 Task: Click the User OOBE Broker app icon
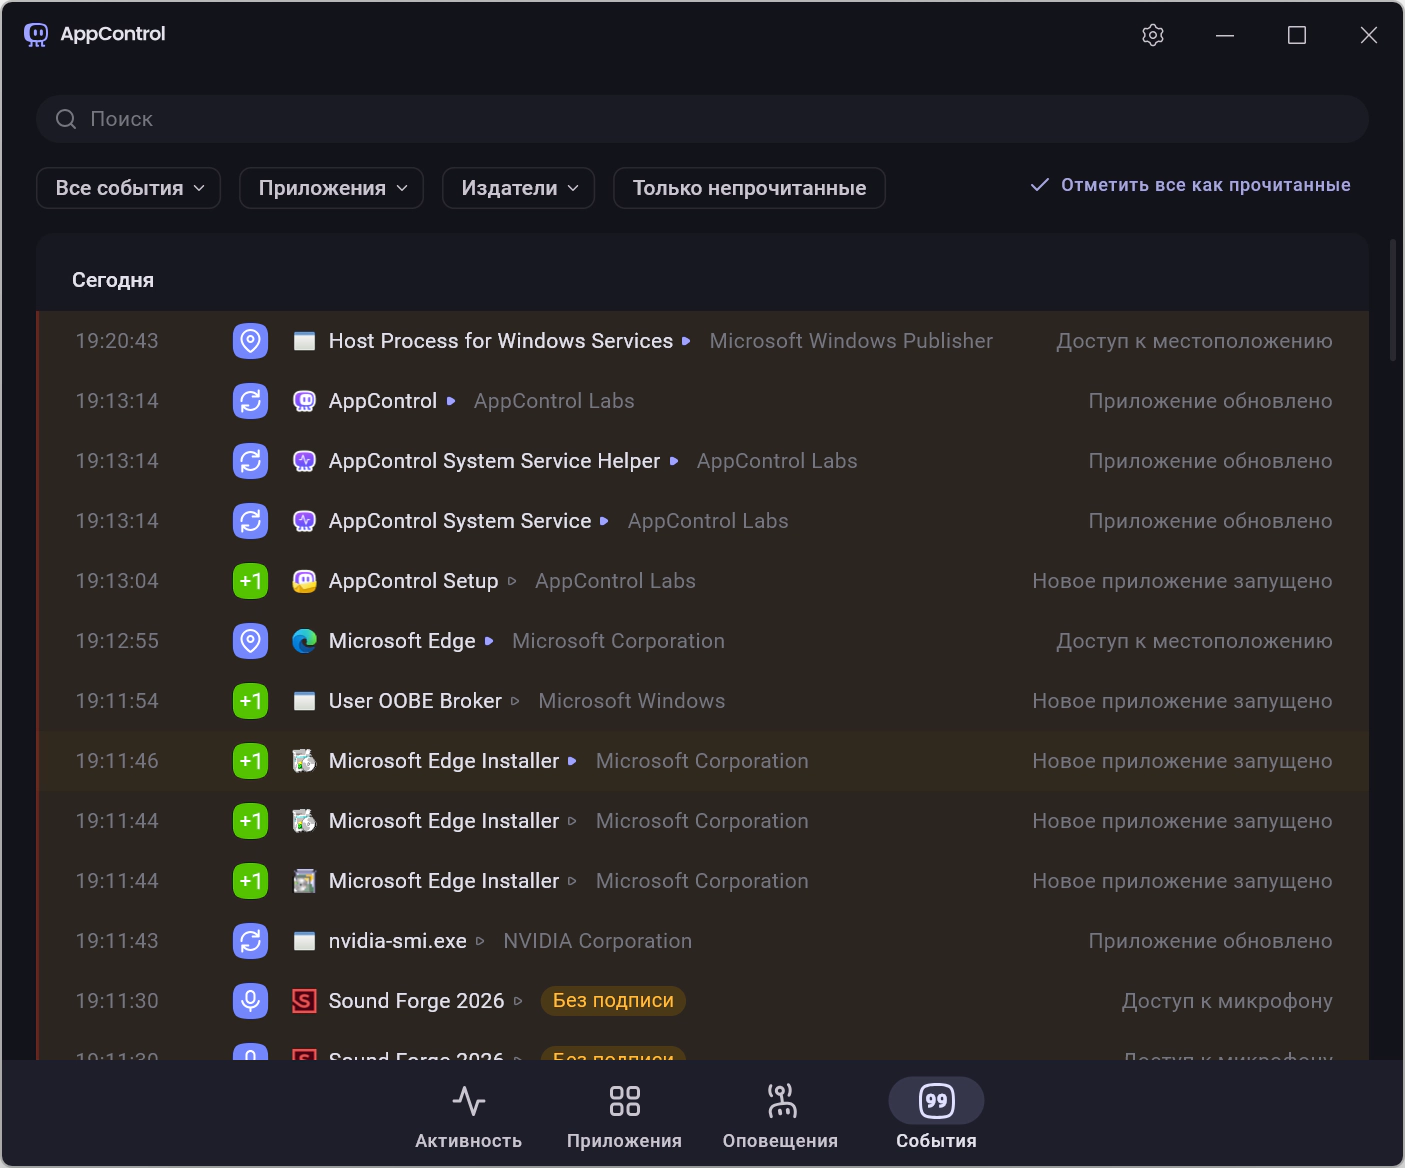(x=304, y=701)
